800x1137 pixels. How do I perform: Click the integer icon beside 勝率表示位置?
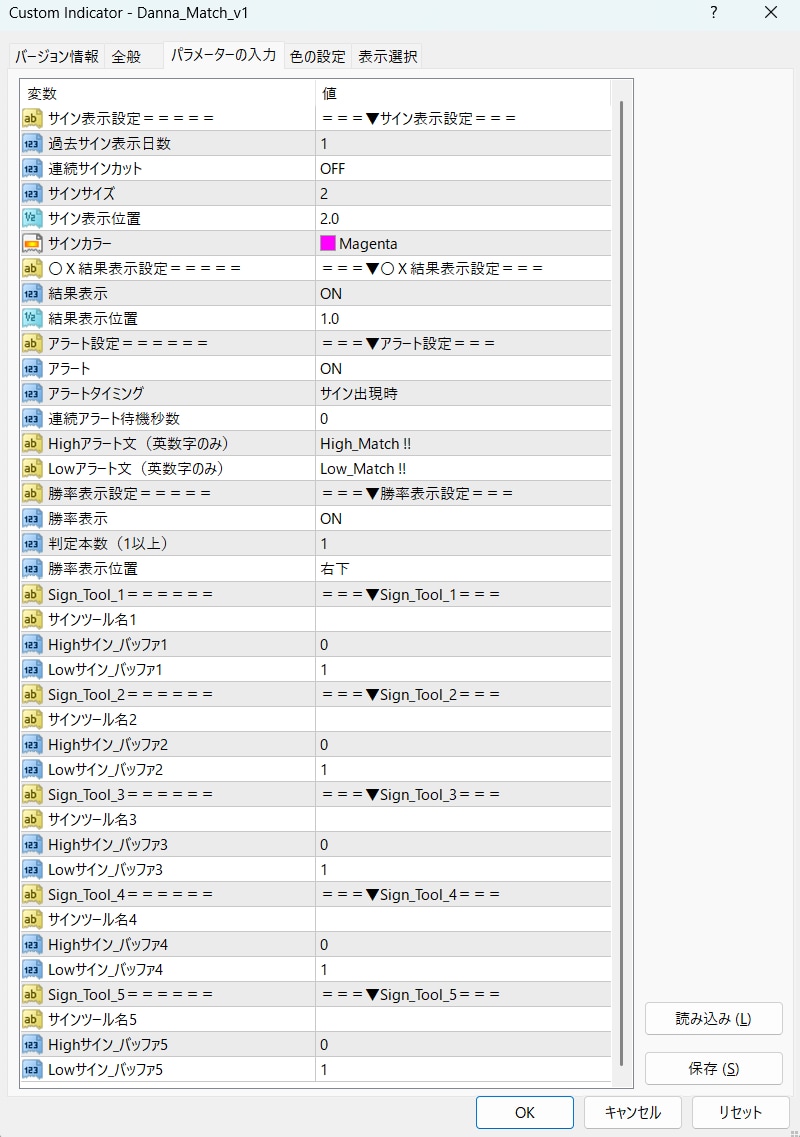click(x=31, y=568)
